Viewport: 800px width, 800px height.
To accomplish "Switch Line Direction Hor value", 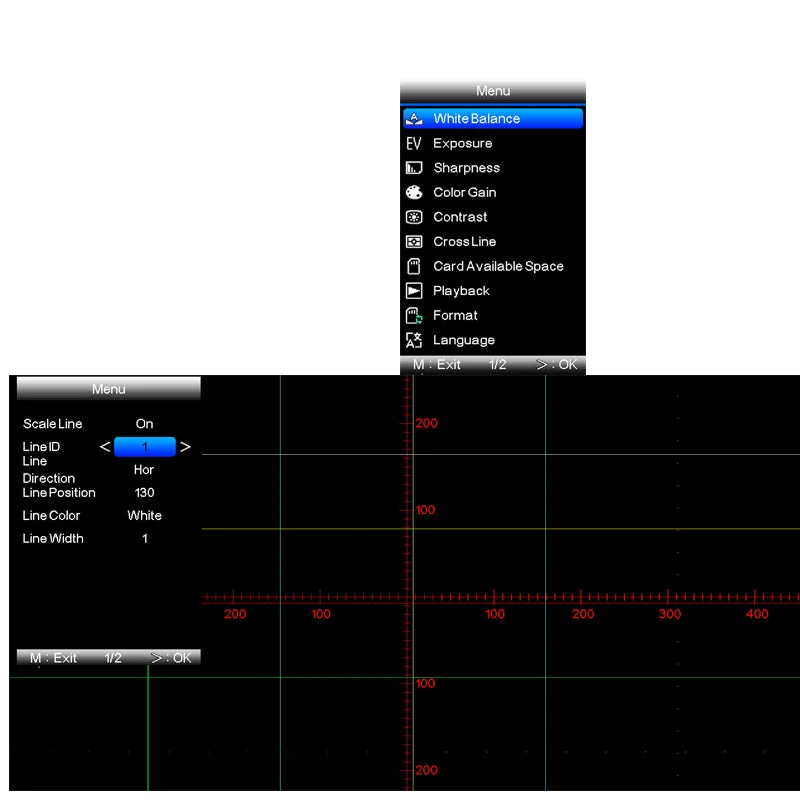I will point(144,470).
